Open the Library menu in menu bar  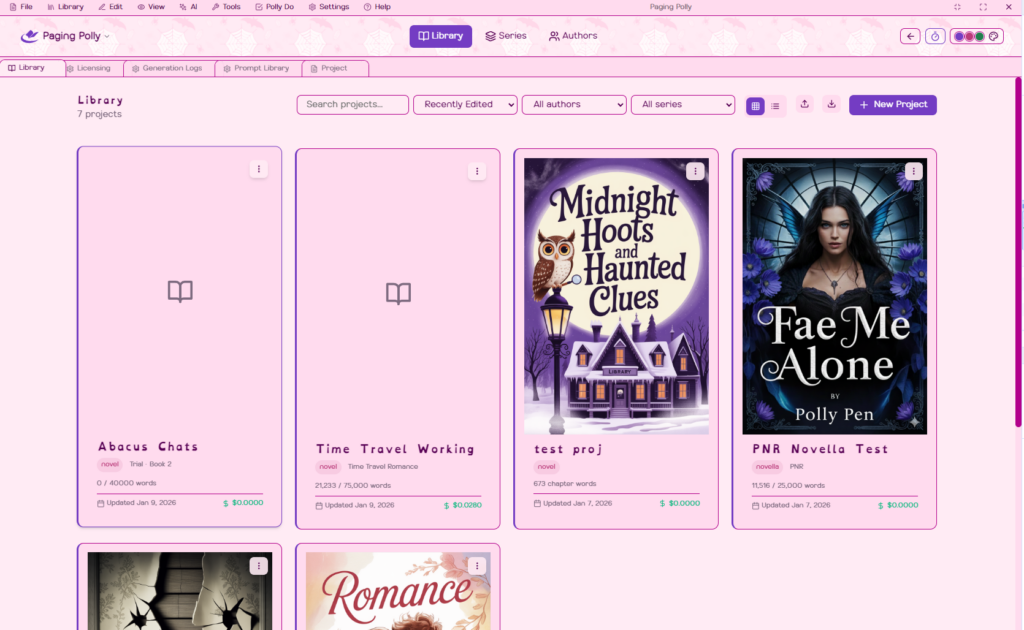(x=65, y=7)
